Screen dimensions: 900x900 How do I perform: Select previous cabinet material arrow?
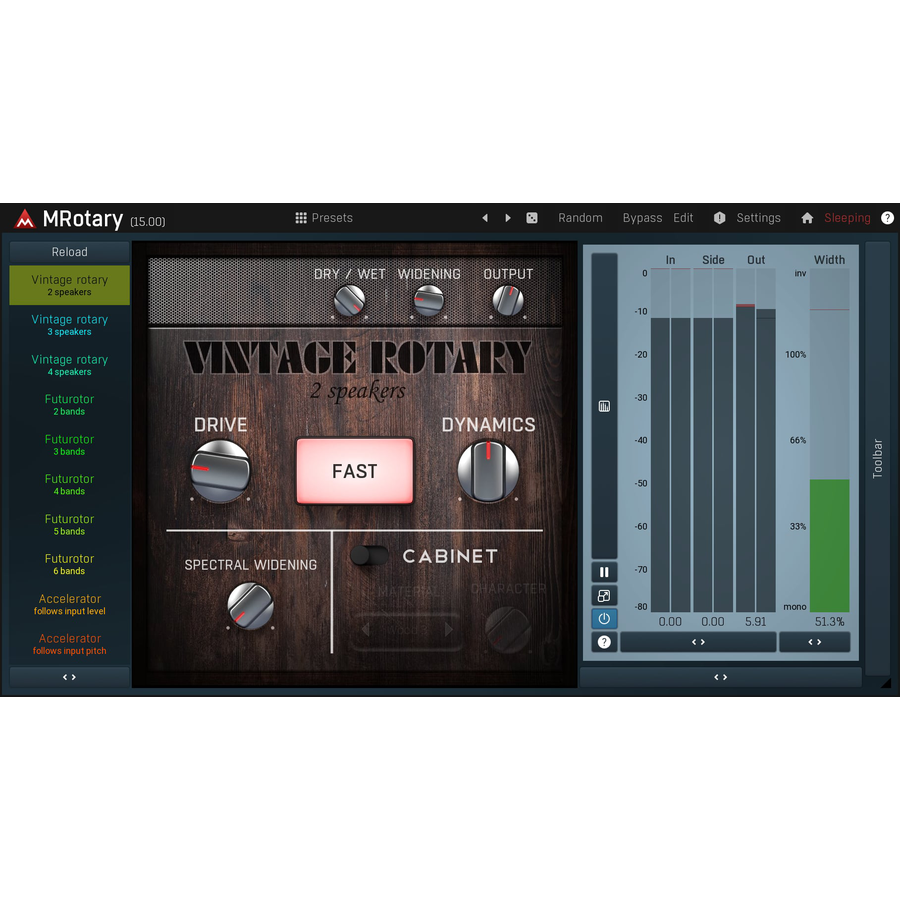pyautogui.click(x=366, y=630)
